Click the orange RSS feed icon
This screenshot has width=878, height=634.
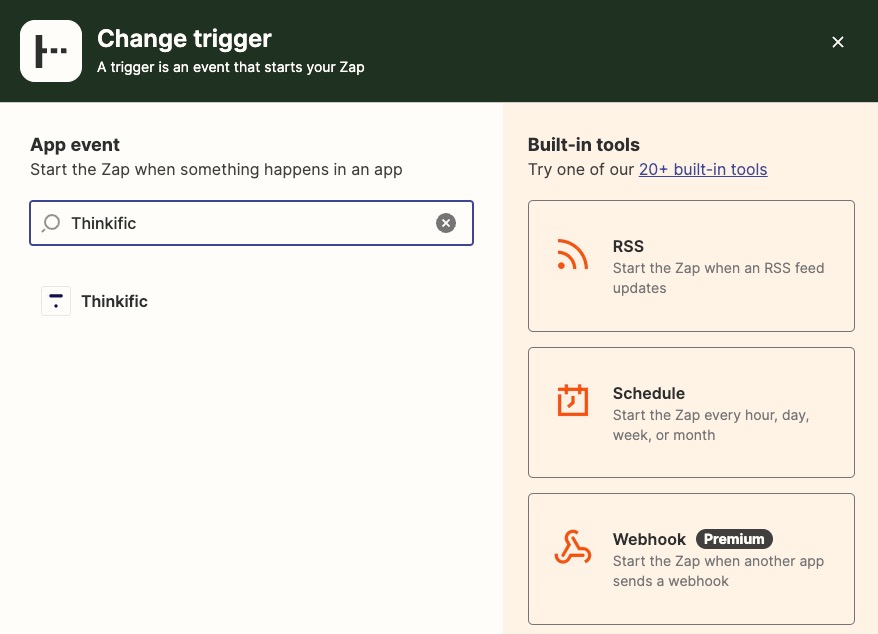pyautogui.click(x=572, y=254)
